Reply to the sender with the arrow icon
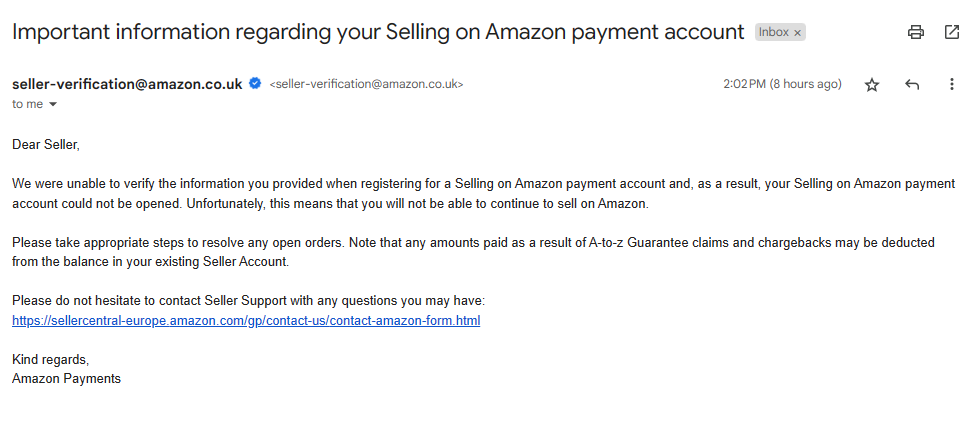 click(911, 84)
